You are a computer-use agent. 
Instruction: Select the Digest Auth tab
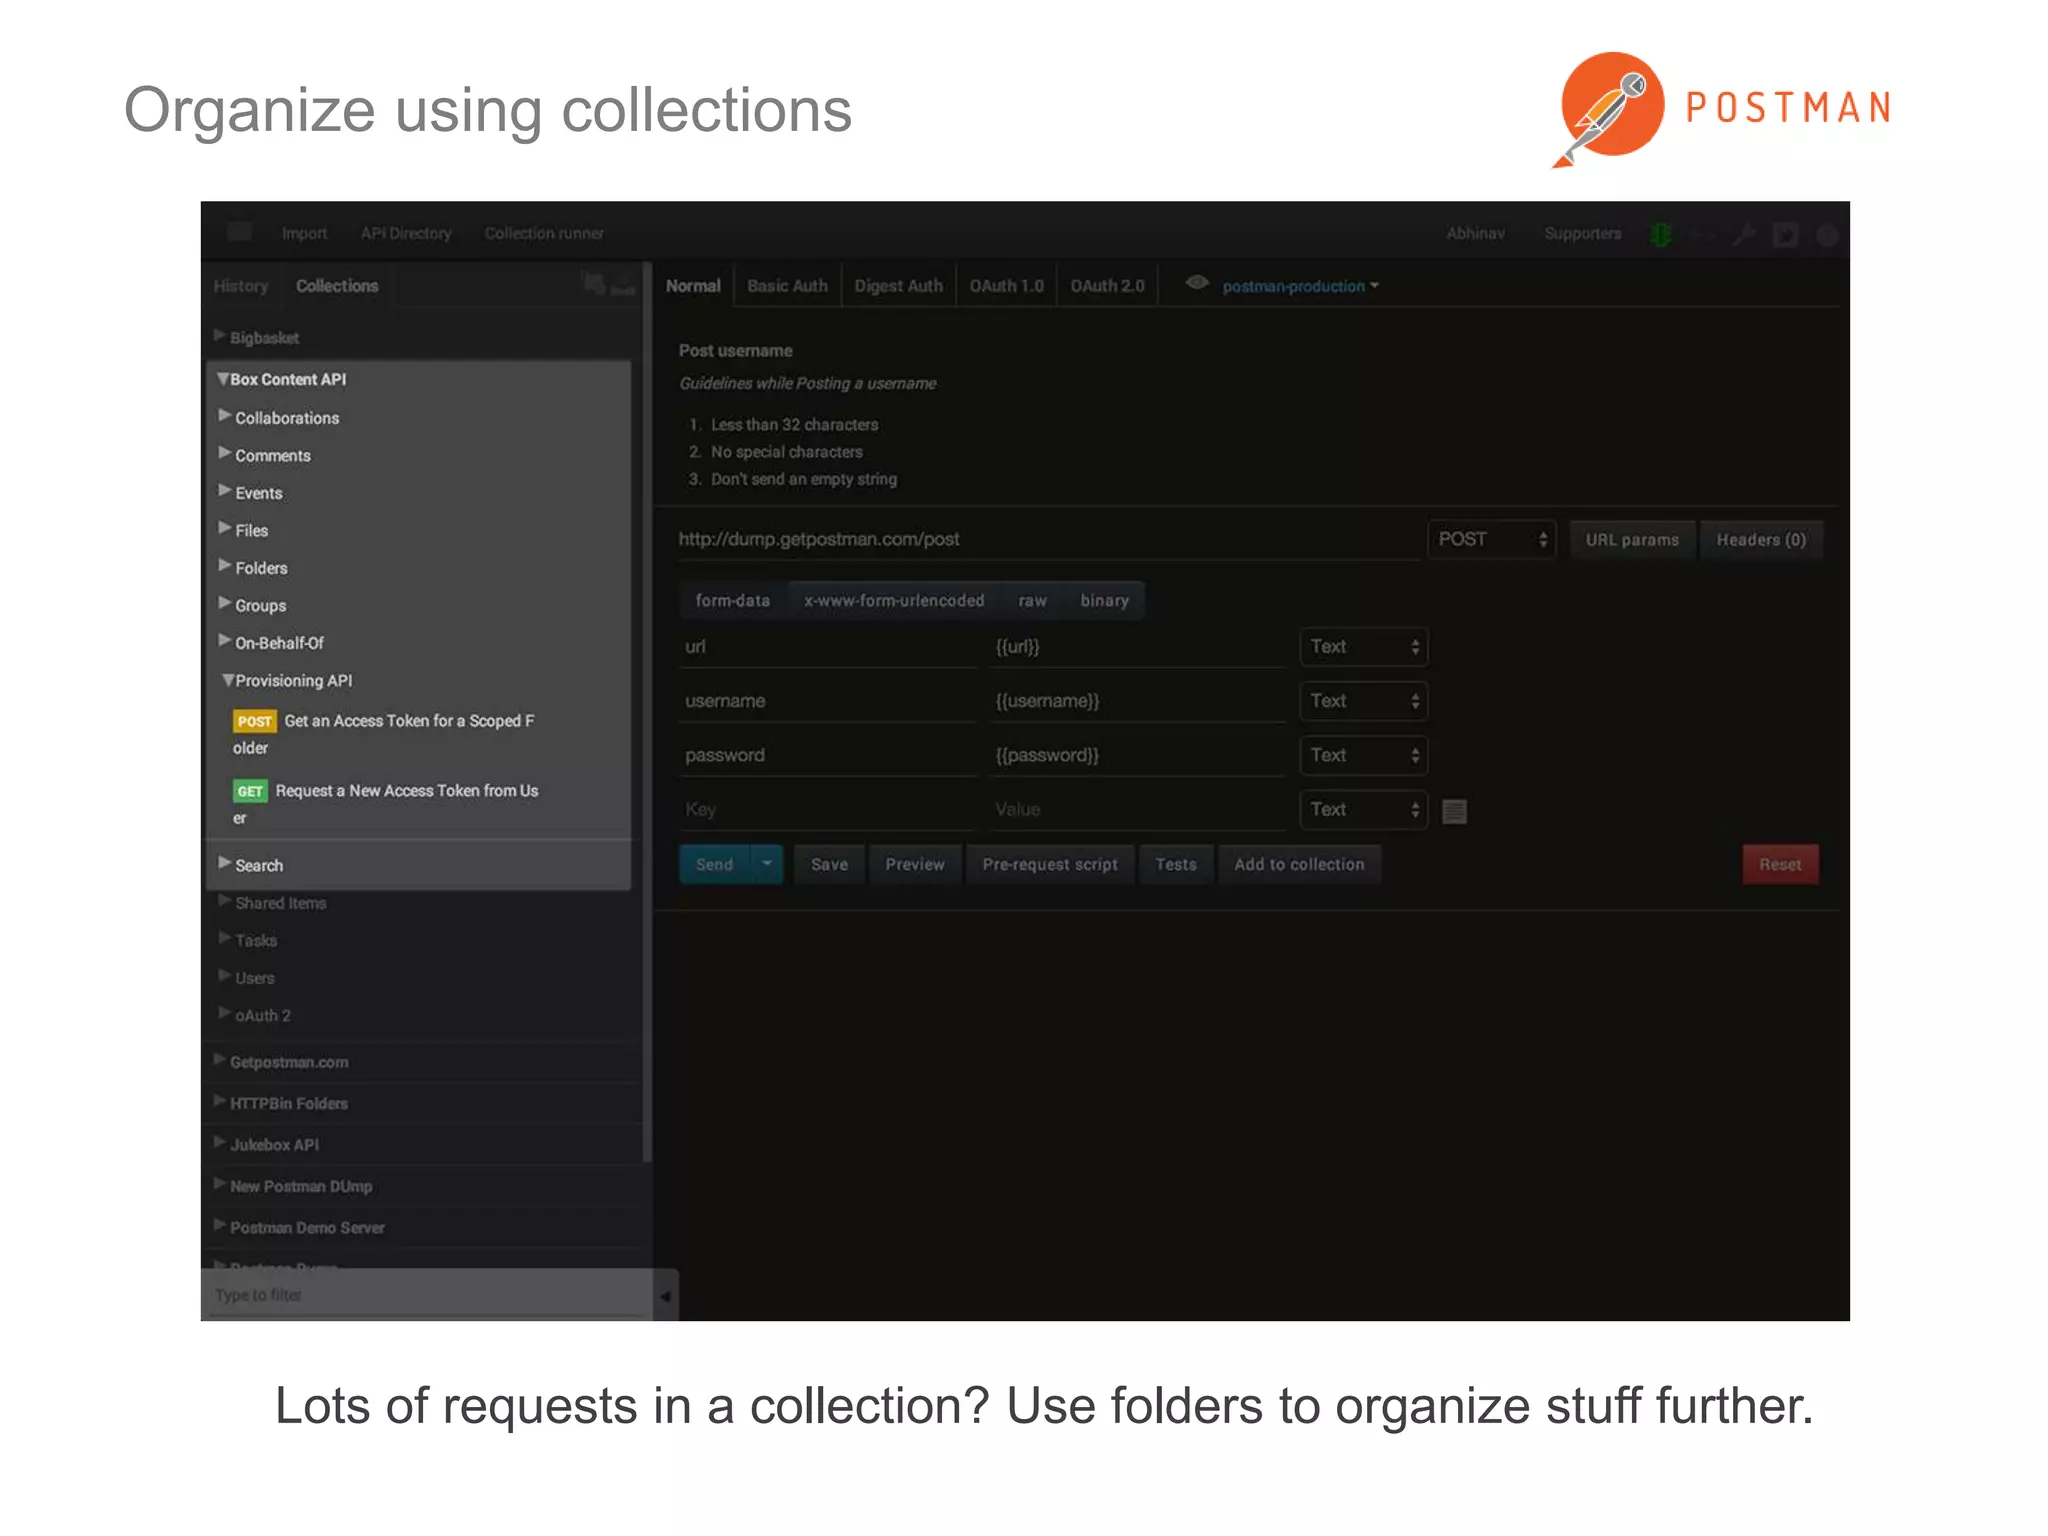pyautogui.click(x=898, y=286)
